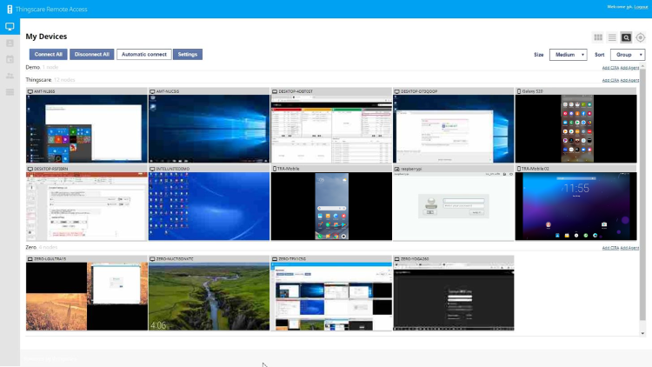Open the account icon in left sidebar

tap(10, 43)
